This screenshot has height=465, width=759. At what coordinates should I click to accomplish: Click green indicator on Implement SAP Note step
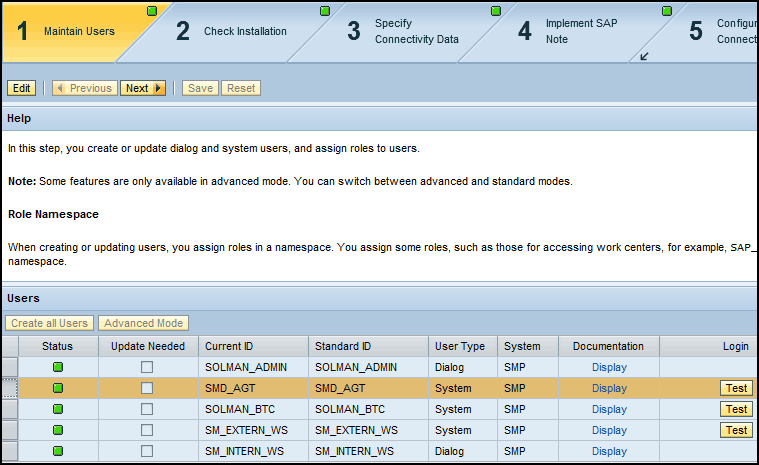pos(667,11)
